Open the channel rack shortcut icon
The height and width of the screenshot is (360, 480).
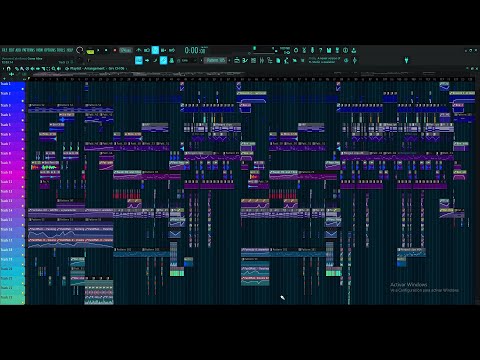click(x=253, y=60)
